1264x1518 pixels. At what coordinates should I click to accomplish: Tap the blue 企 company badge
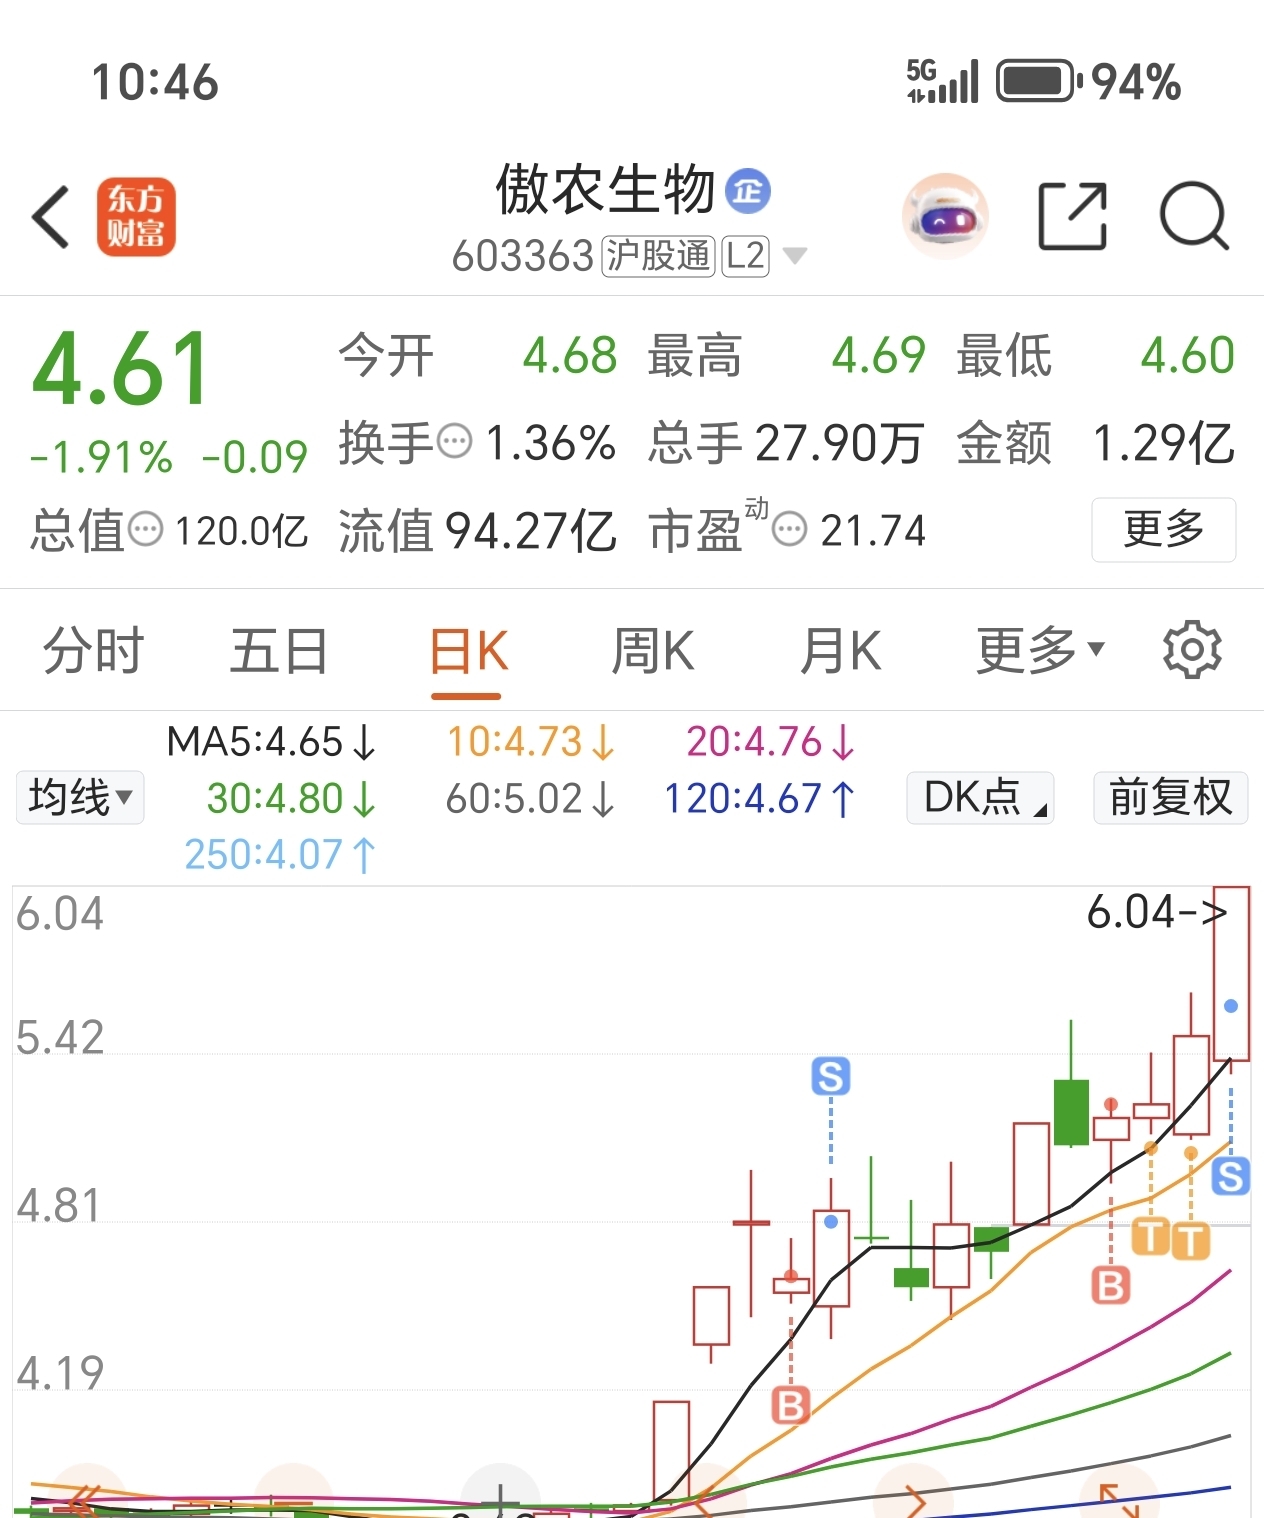[x=748, y=190]
